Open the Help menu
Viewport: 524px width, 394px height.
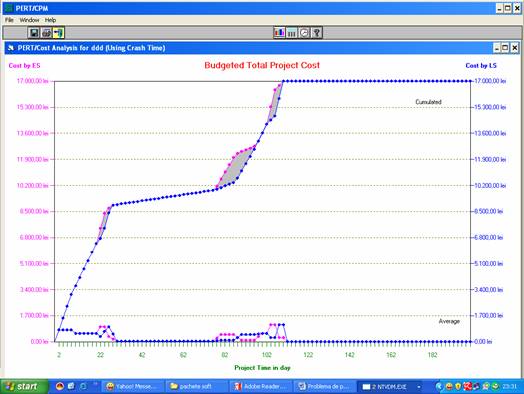pos(50,20)
